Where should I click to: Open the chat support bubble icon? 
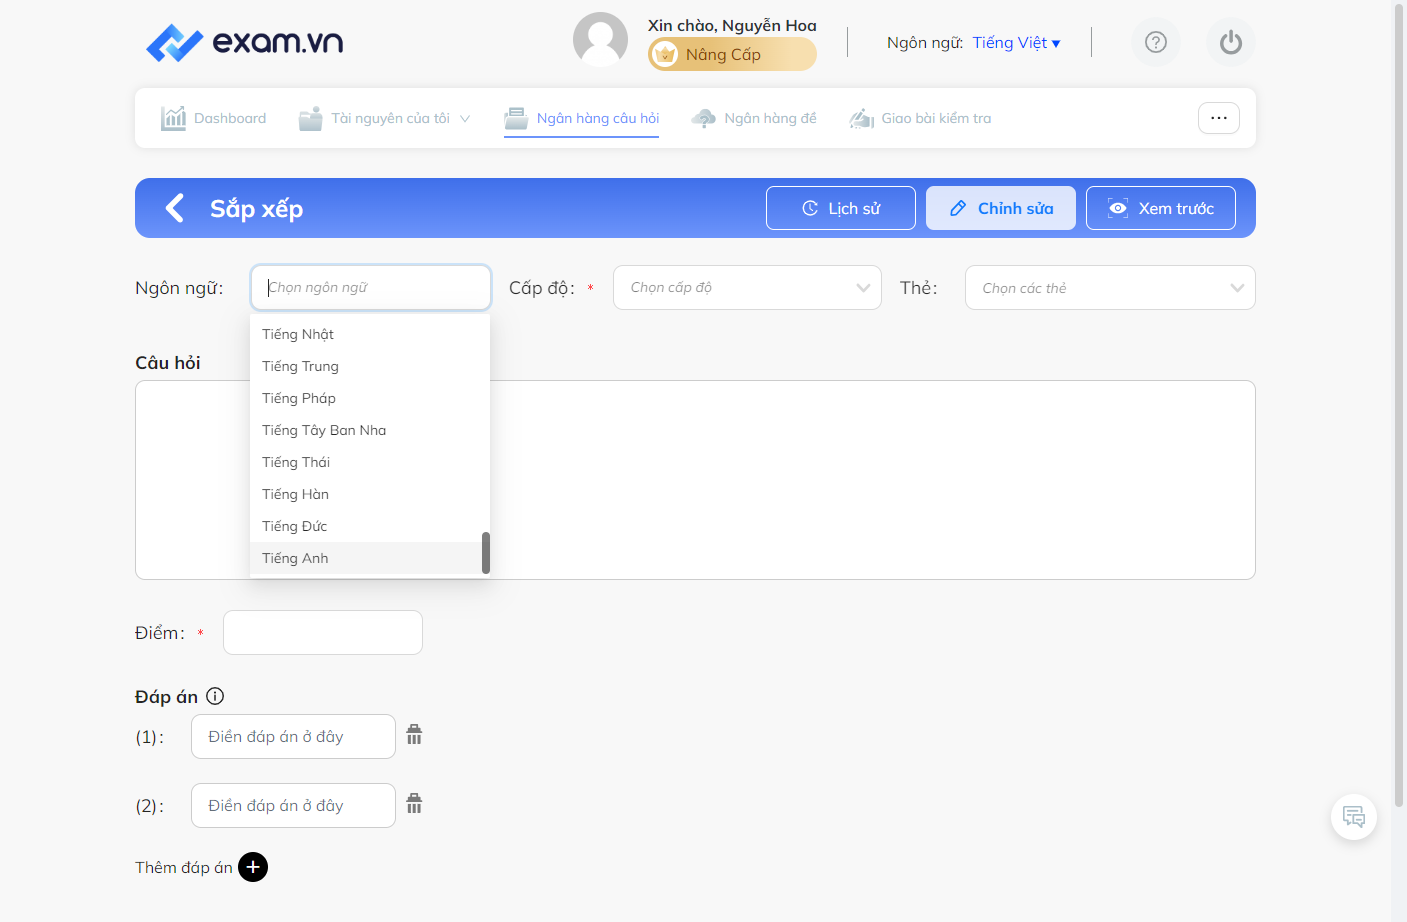click(1354, 816)
